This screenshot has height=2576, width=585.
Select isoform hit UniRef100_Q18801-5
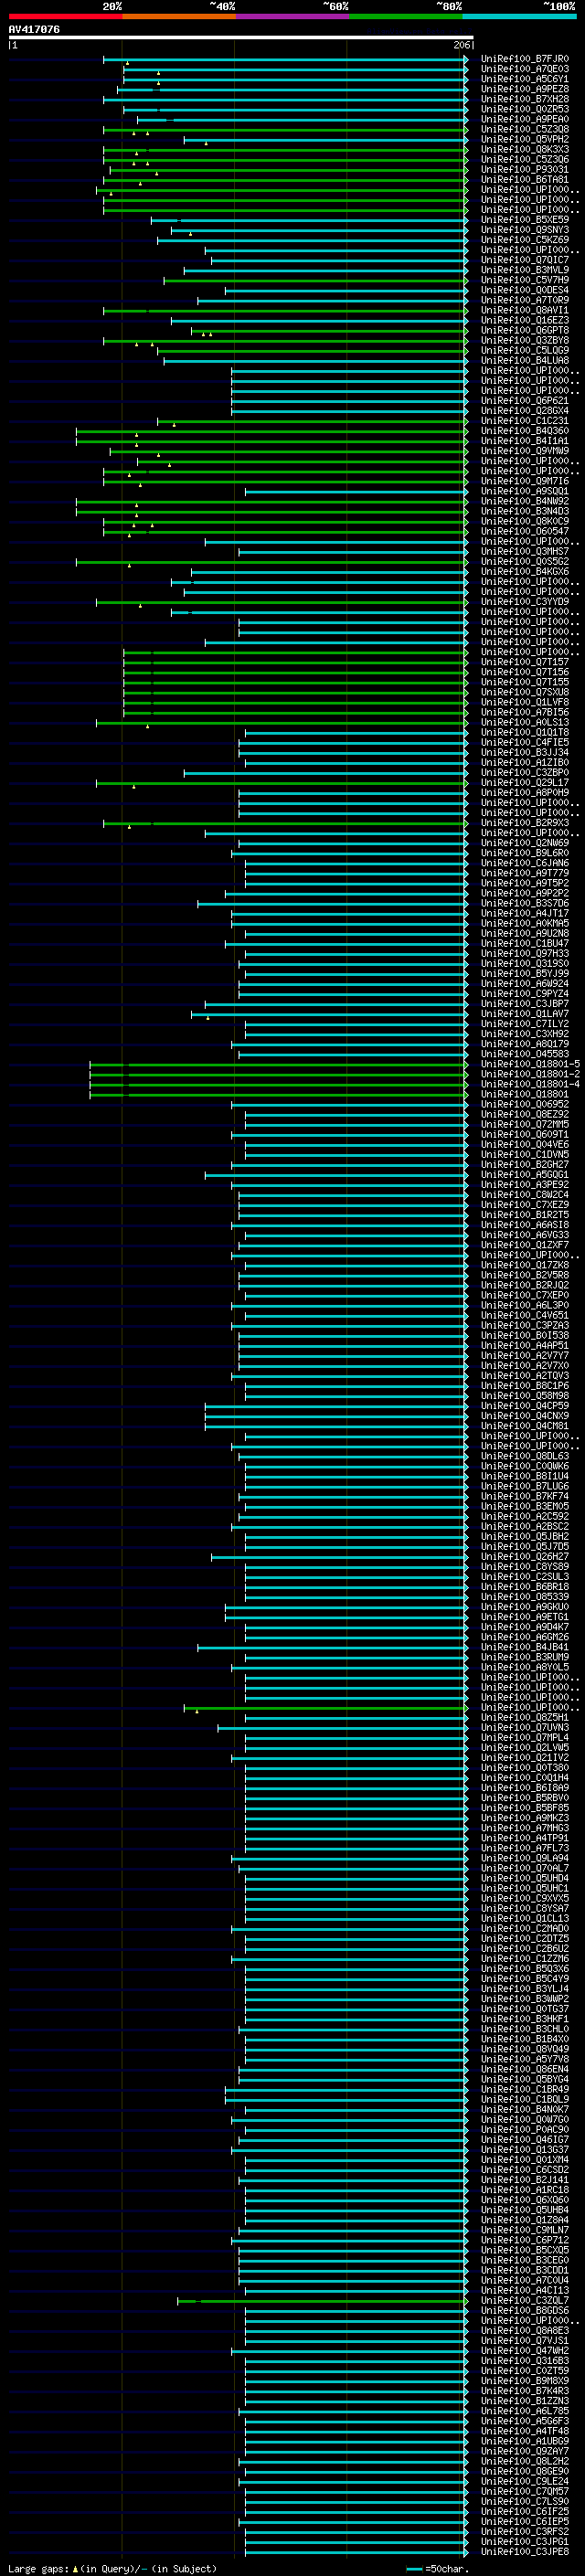click(x=530, y=1064)
